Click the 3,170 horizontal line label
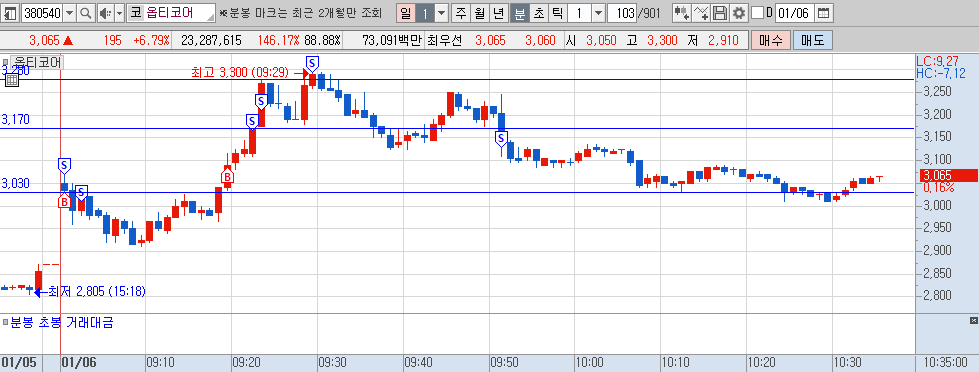 tap(16, 119)
